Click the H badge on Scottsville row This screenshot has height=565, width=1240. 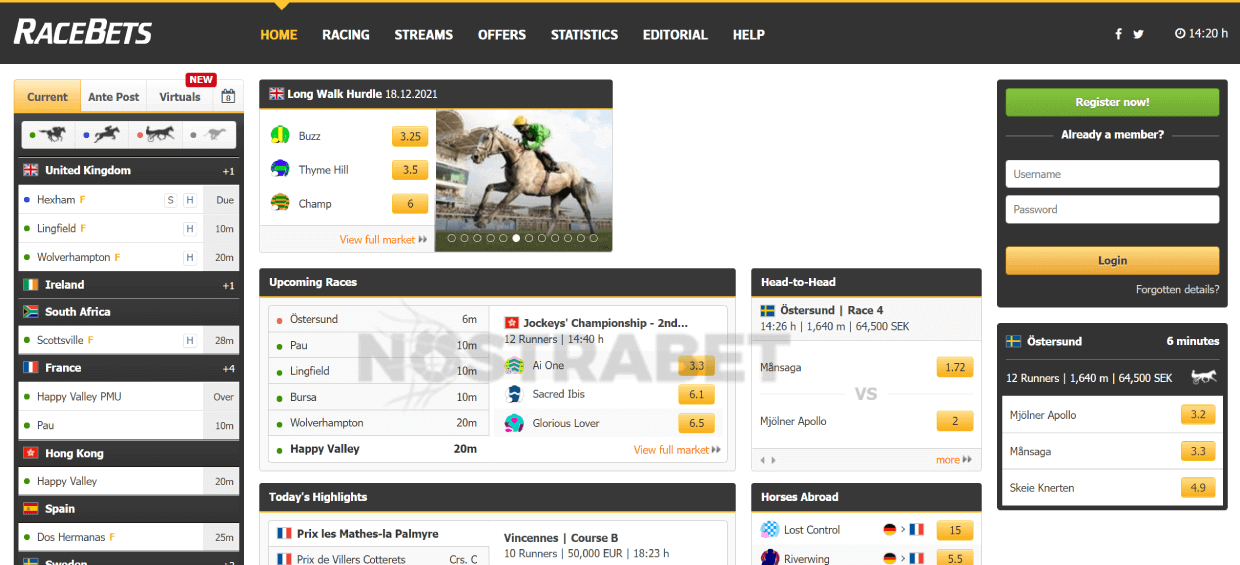coord(189,341)
